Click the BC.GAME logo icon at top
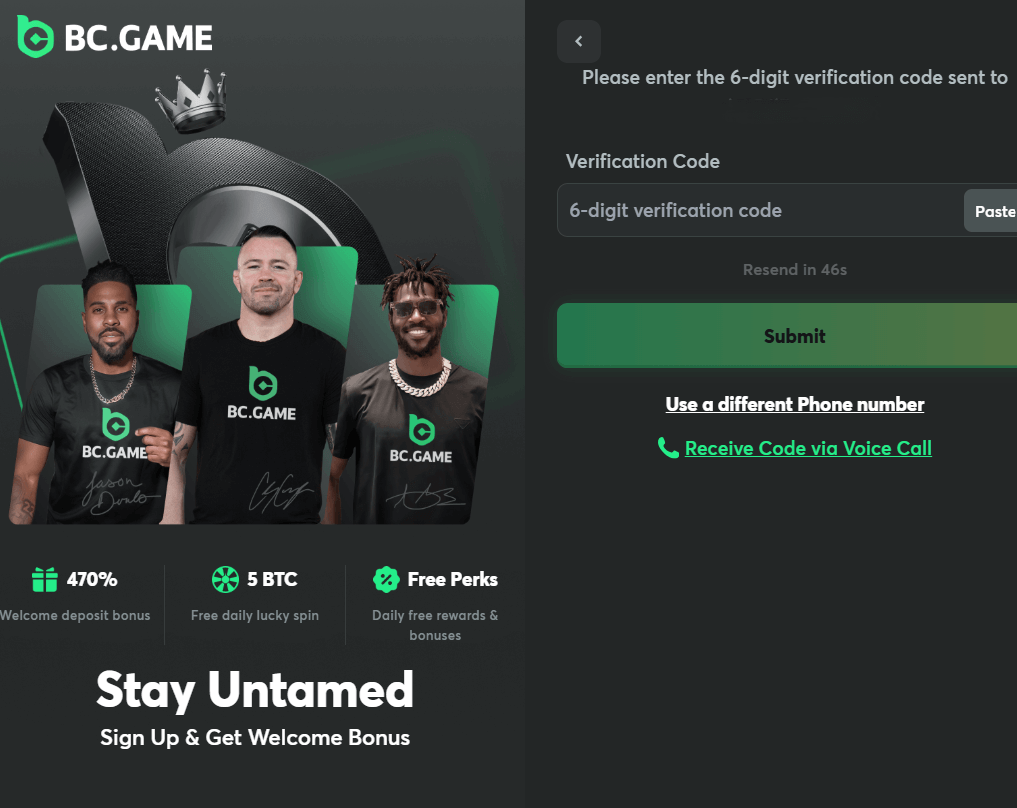1017x808 pixels. (x=35, y=37)
